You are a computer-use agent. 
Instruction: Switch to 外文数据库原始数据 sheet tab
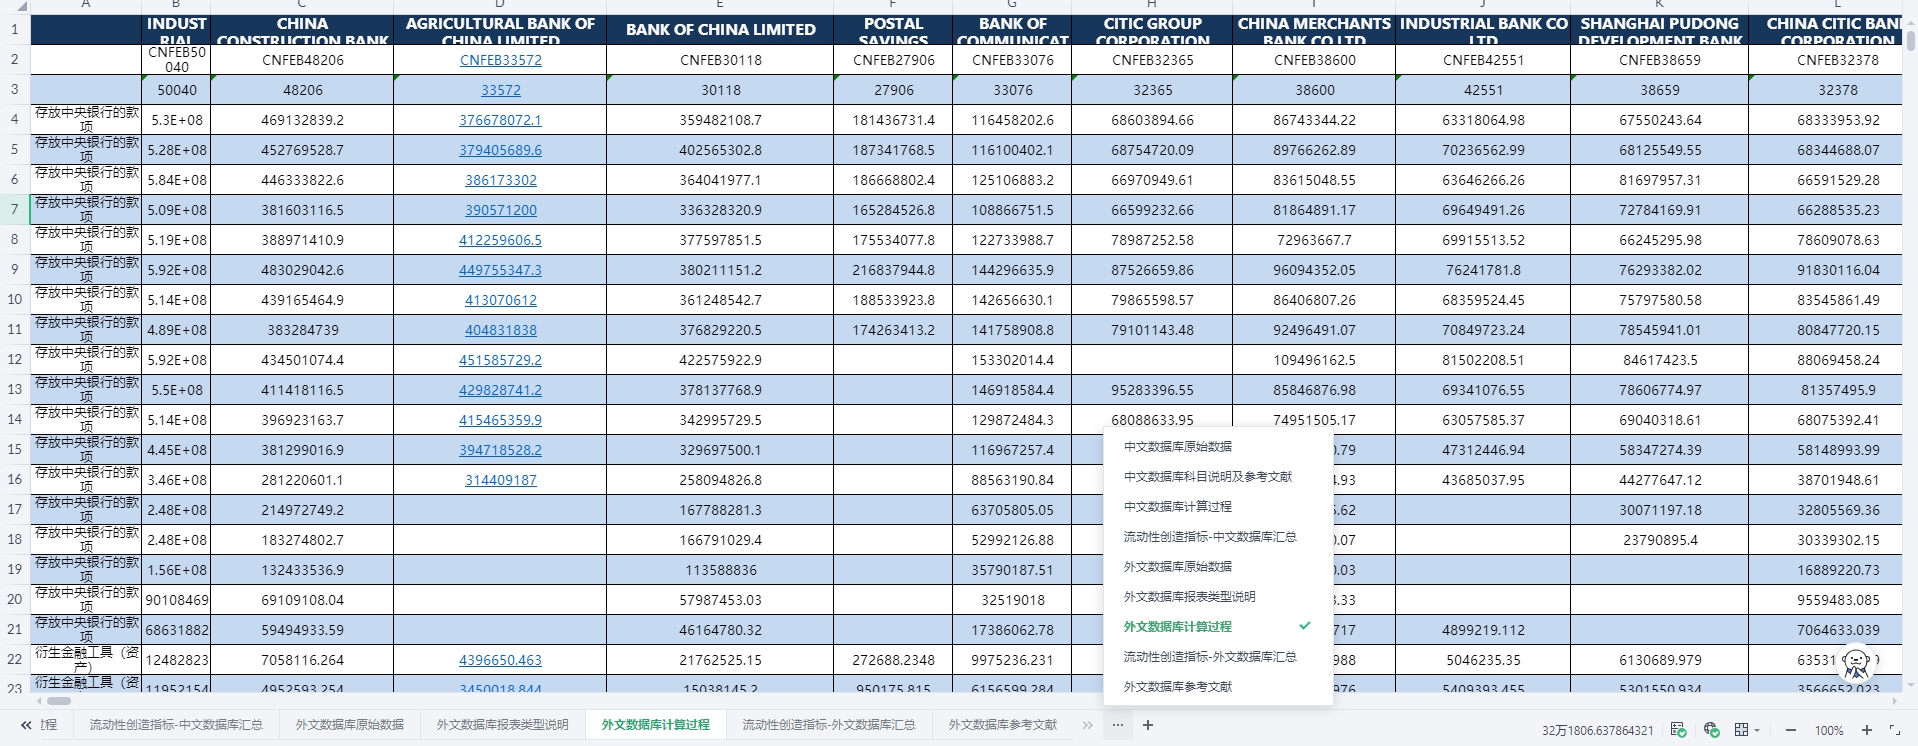(349, 725)
